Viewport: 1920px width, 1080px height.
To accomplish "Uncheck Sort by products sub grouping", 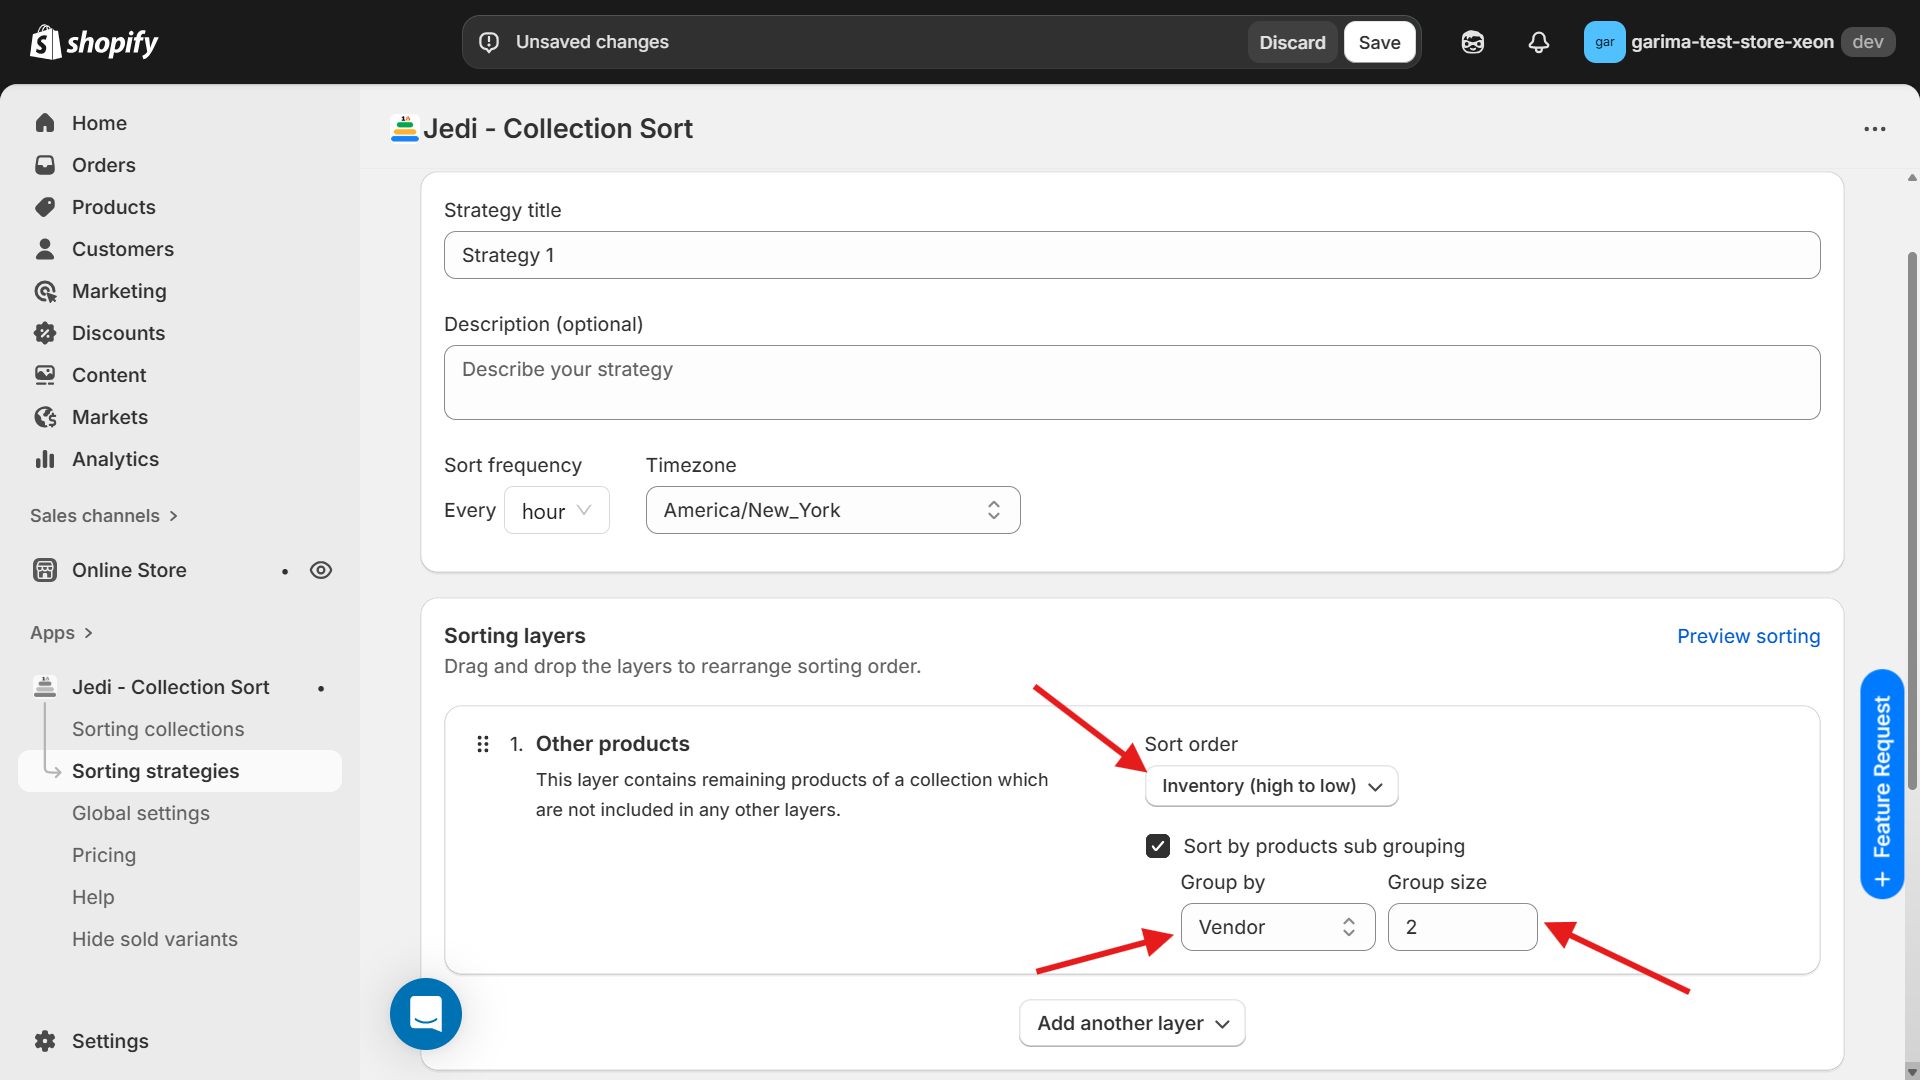I will coord(1158,846).
